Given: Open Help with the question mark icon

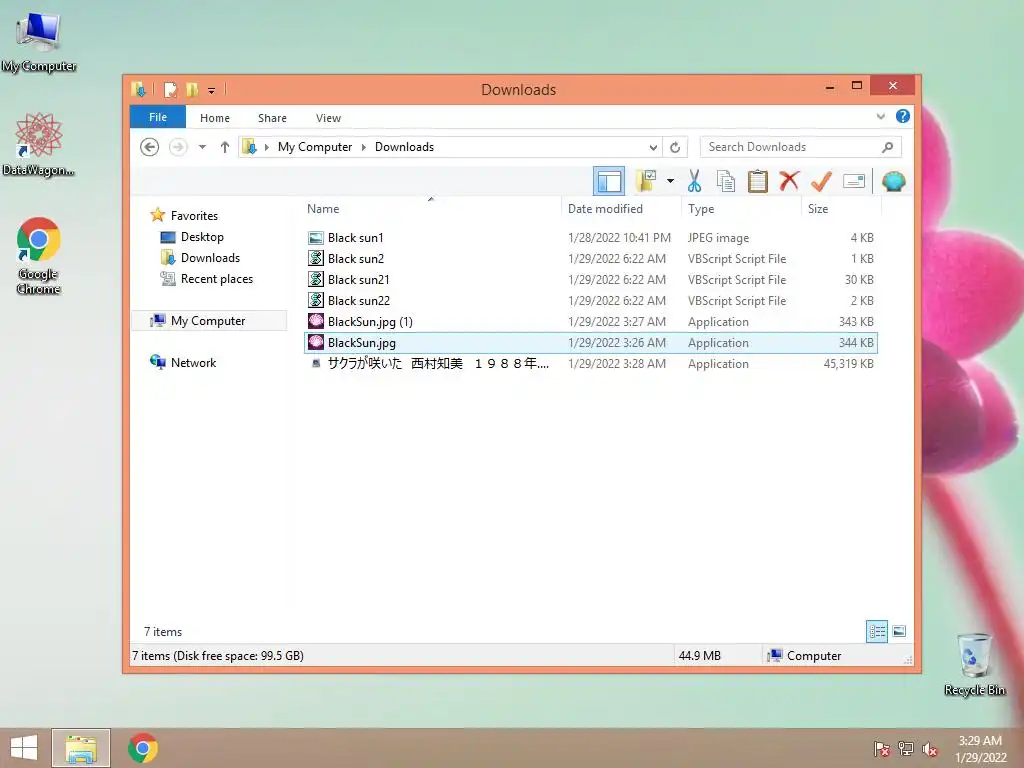Looking at the screenshot, I should click(903, 116).
